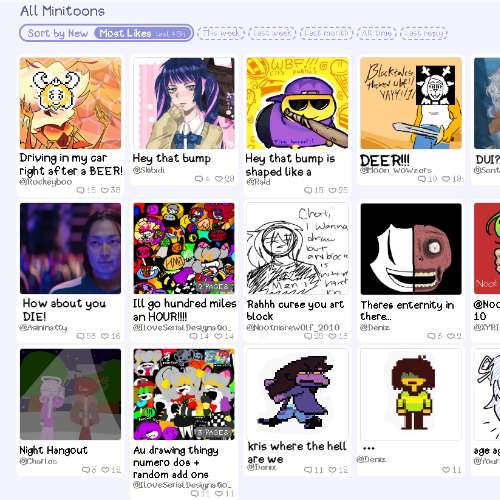500x500 pixels.
Task: Click heart icon on How about you DIE! post
Action: [x=105, y=336]
